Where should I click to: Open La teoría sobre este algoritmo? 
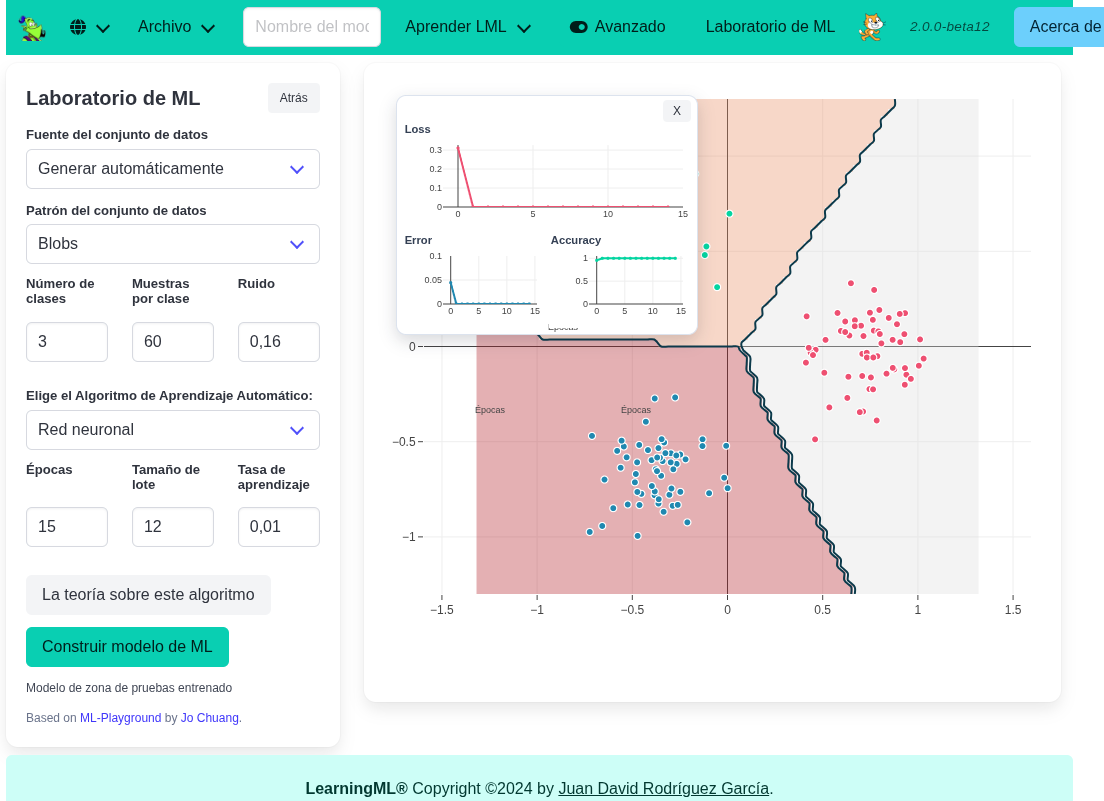pos(148,595)
